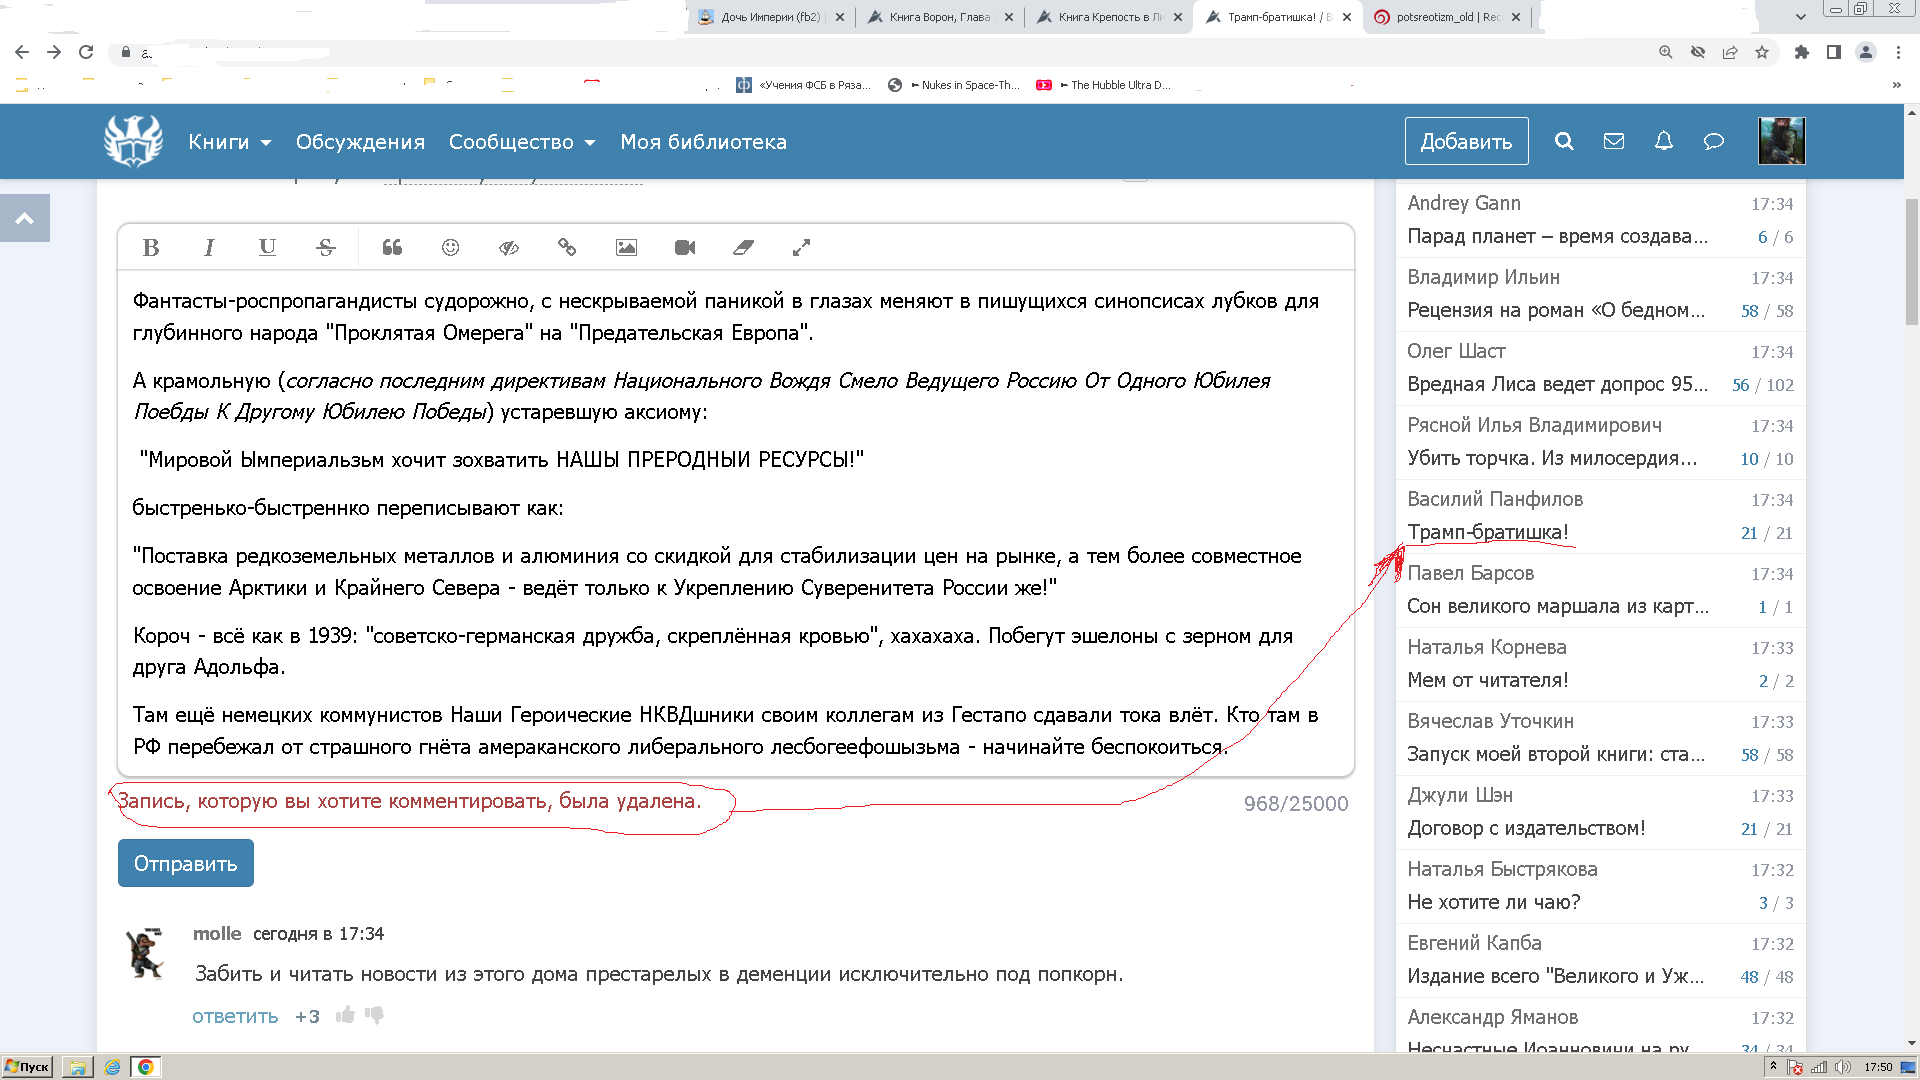This screenshot has width=1920, height=1080.
Task: Expand editor to fullscreen mode
Action: (801, 247)
